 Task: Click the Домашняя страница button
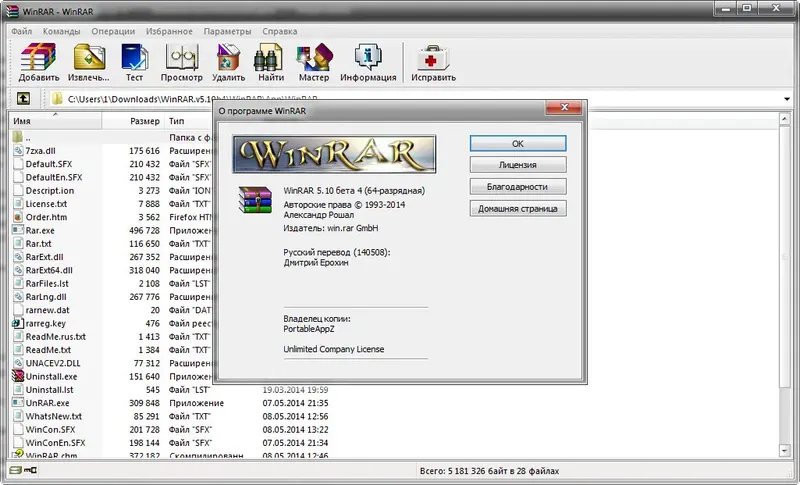pyautogui.click(x=518, y=209)
